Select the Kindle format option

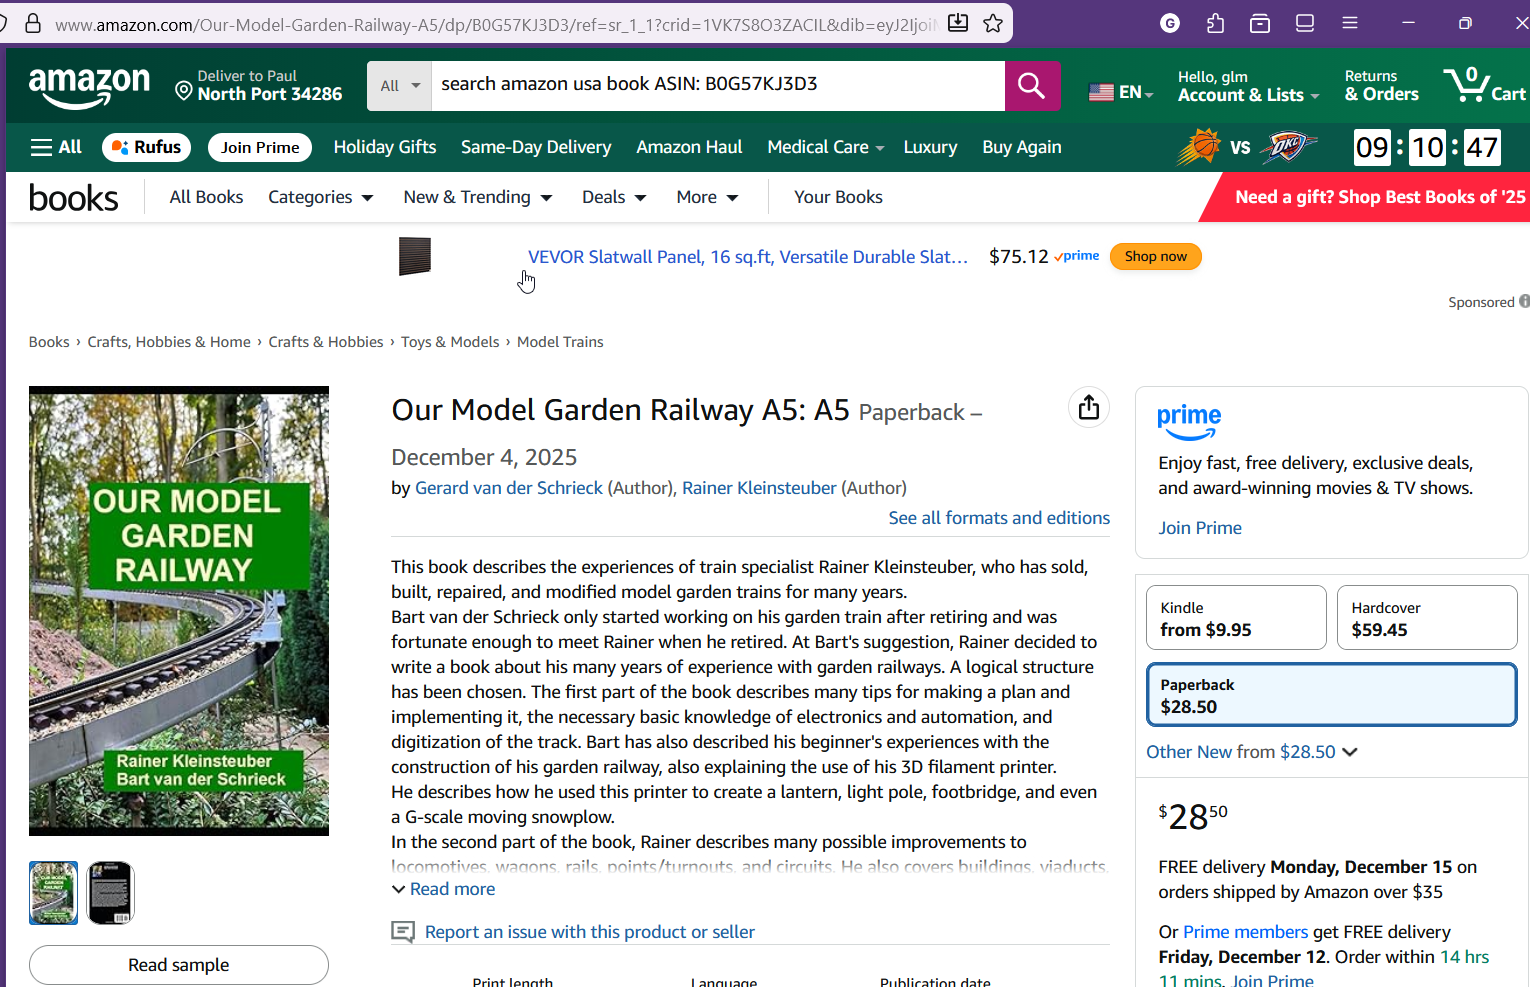tap(1235, 618)
